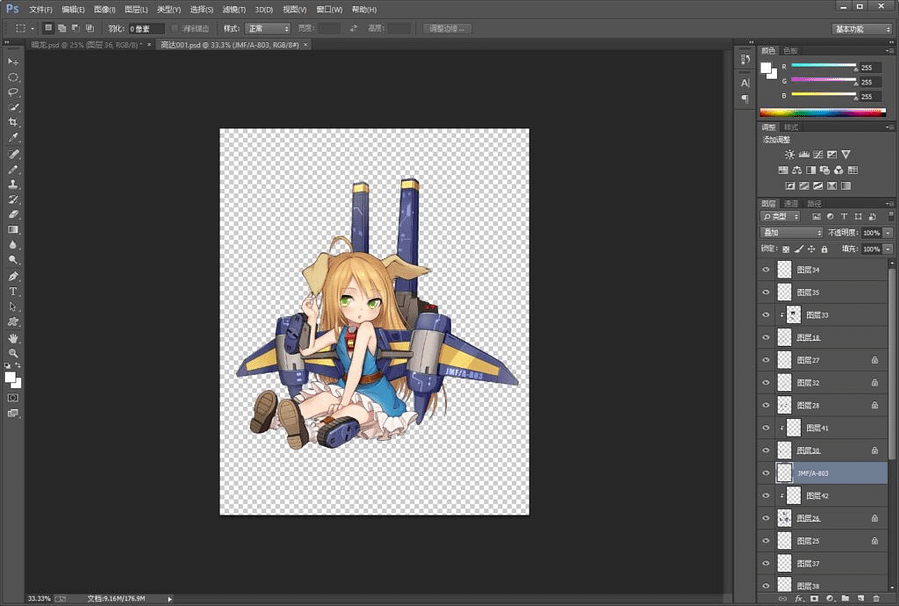Click the color spectrum ramp
899x606 pixels.
[823, 113]
